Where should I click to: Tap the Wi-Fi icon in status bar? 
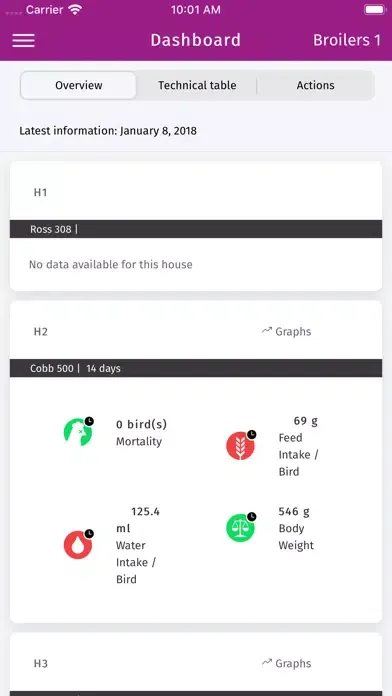click(x=76, y=10)
